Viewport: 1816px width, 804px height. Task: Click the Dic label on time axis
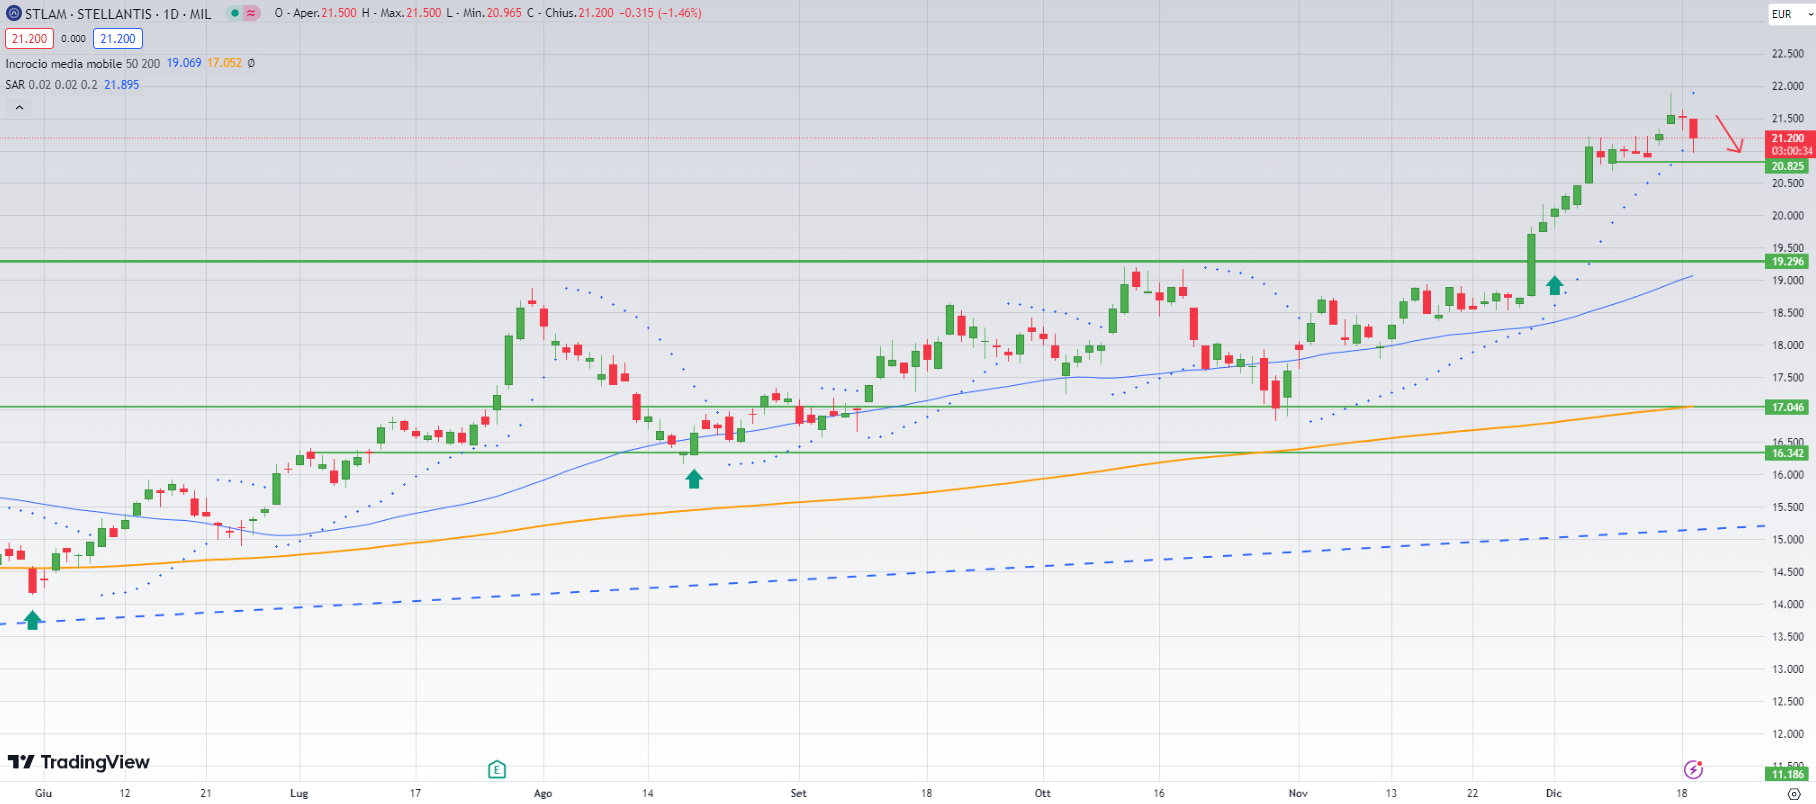[x=1553, y=793]
